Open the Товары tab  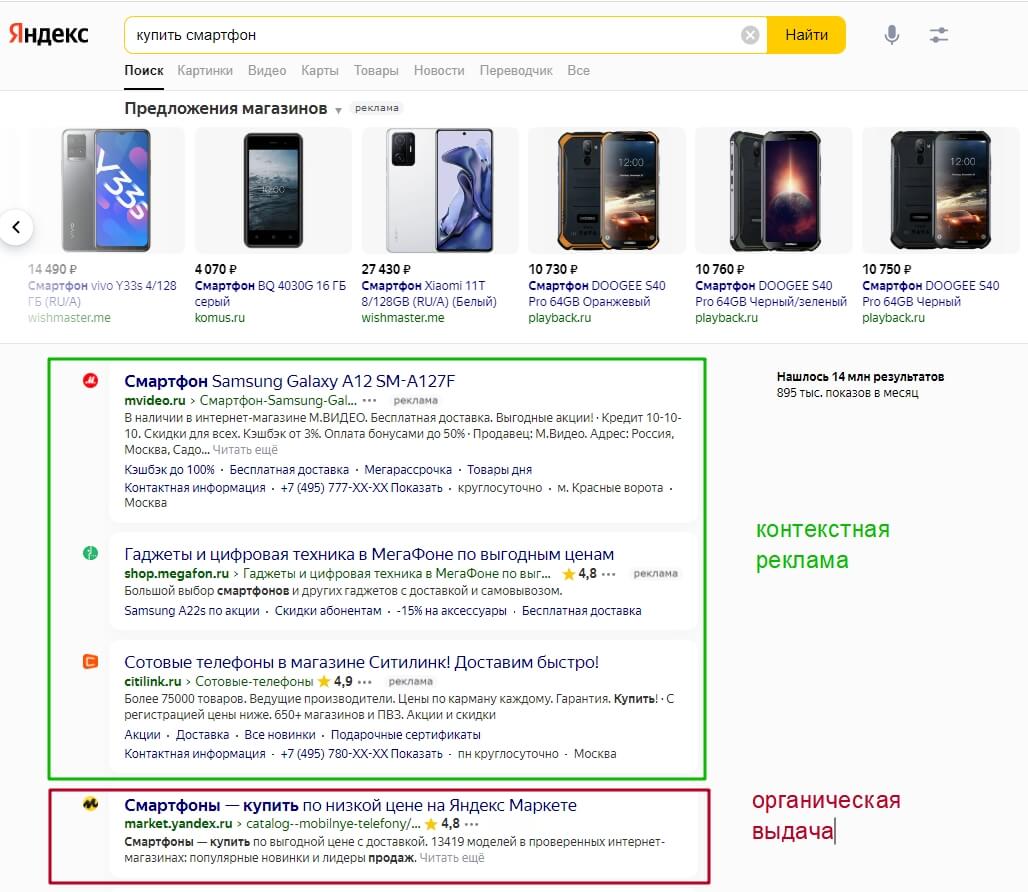(x=376, y=71)
